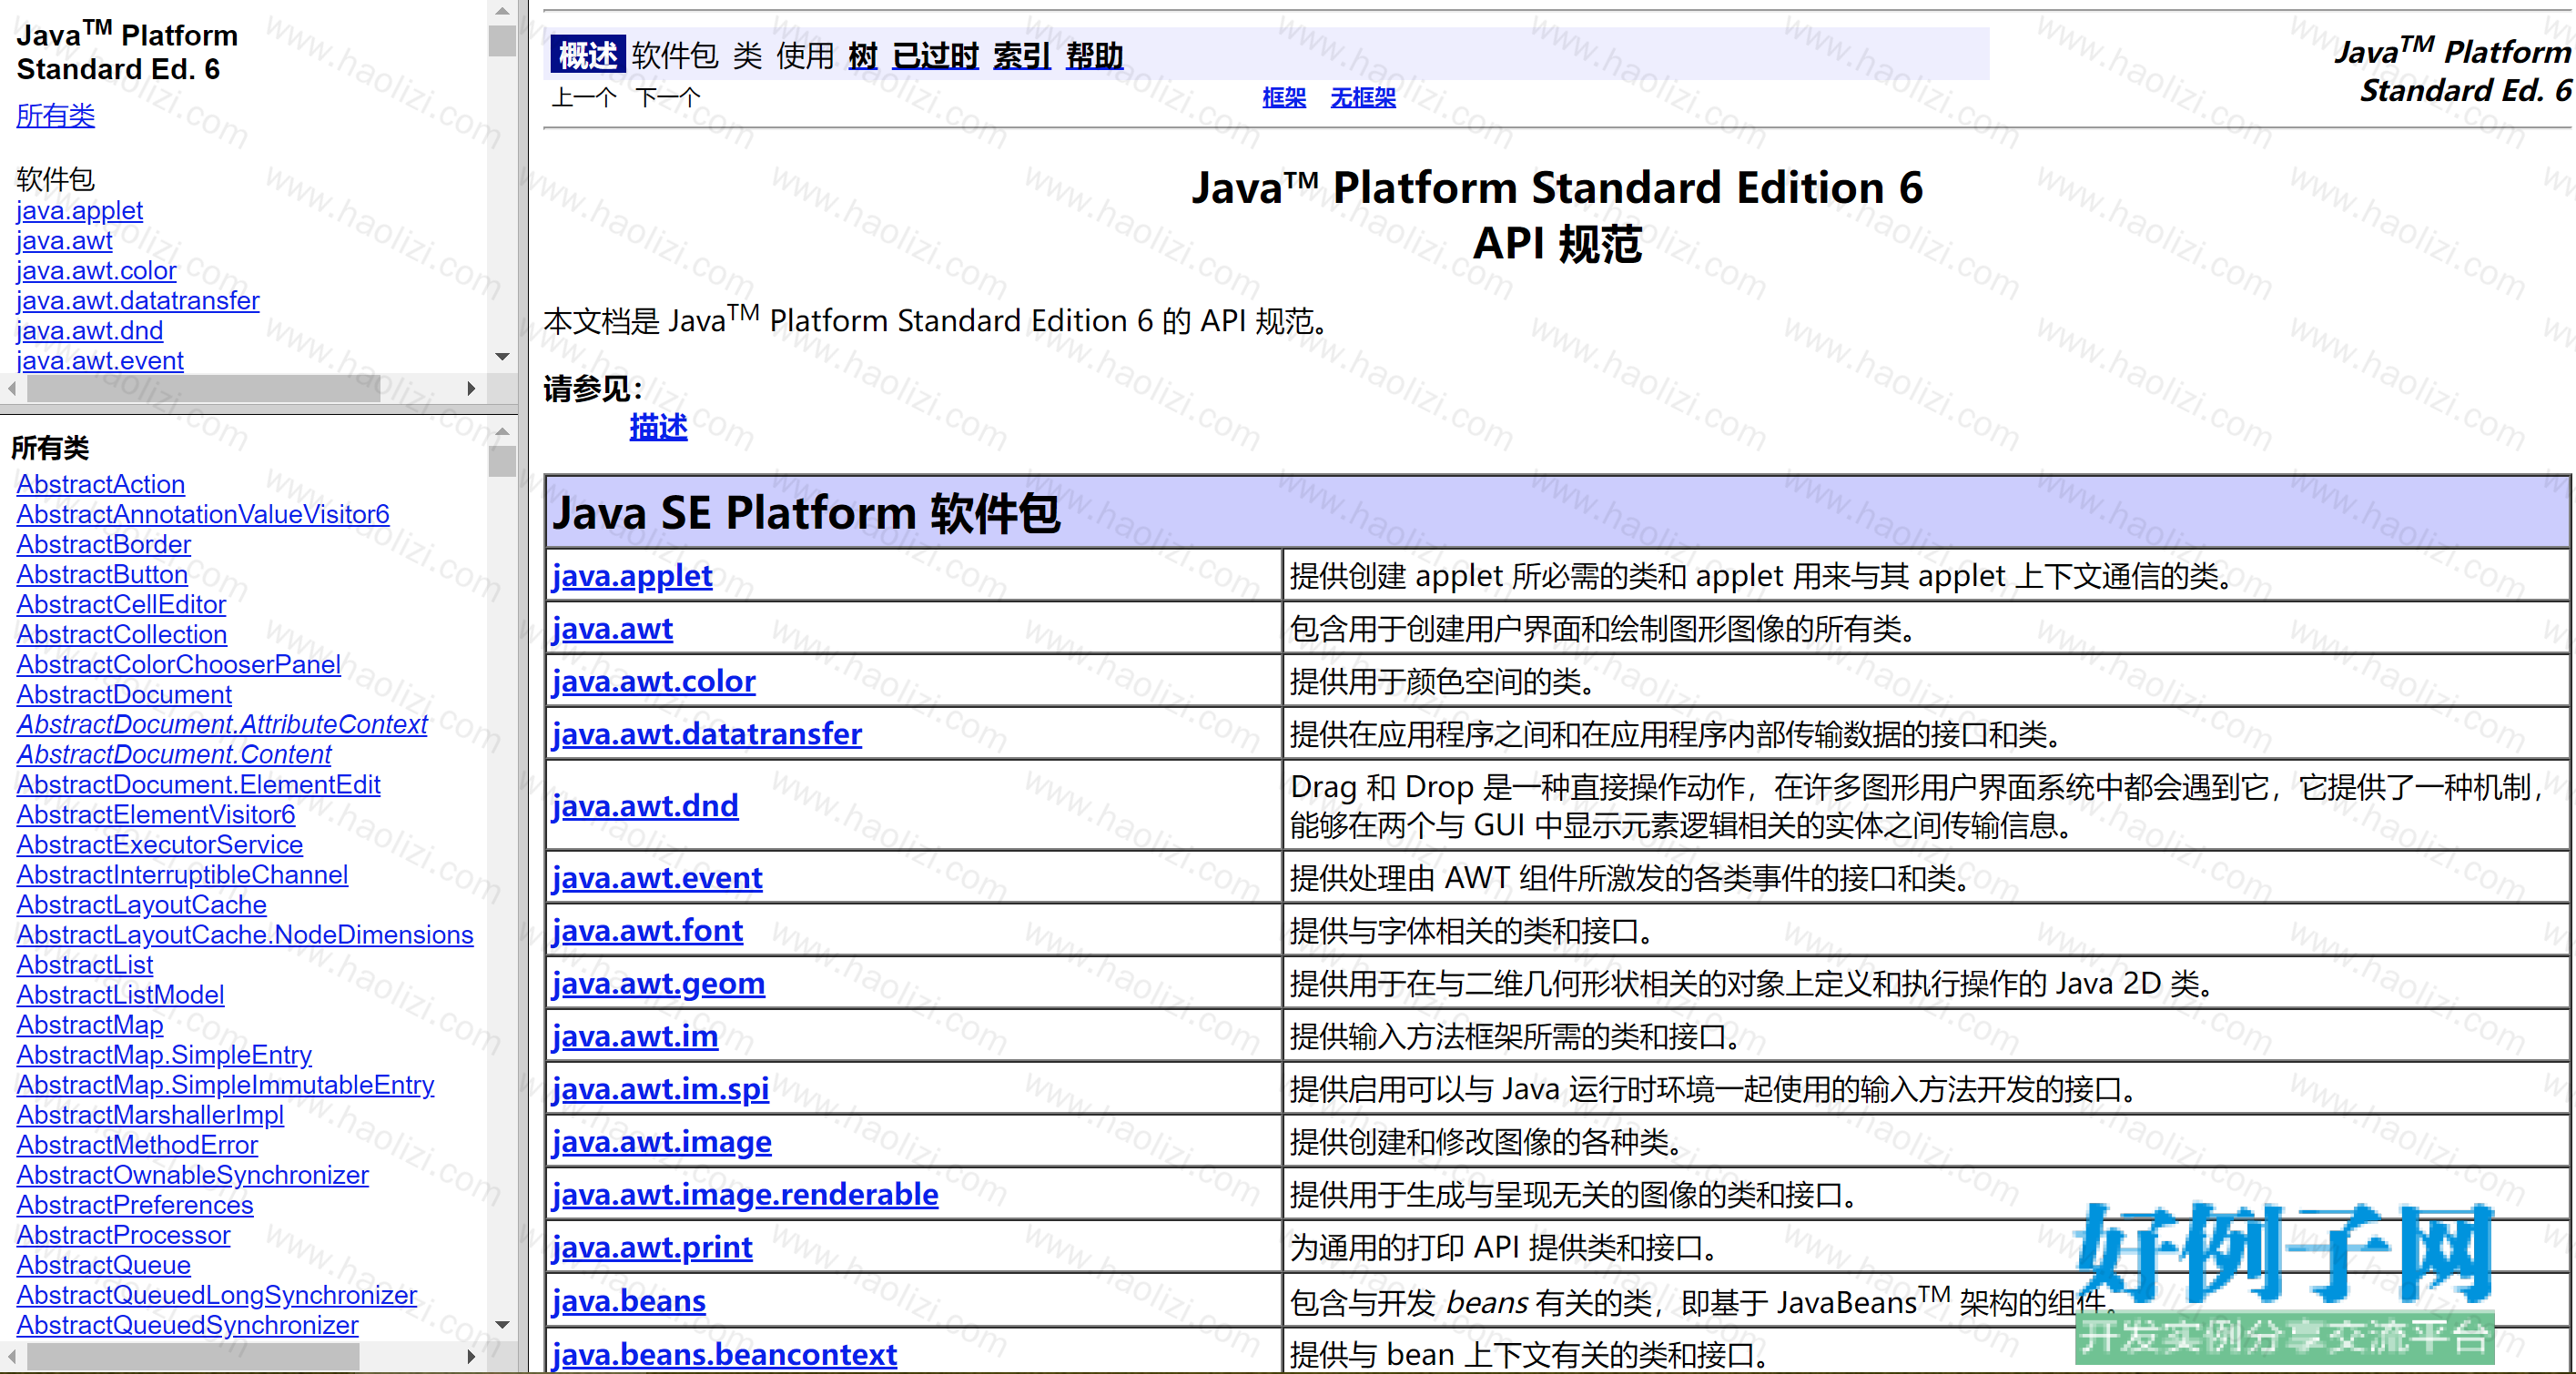
Task: Open the 树 navigation link
Action: coord(862,55)
